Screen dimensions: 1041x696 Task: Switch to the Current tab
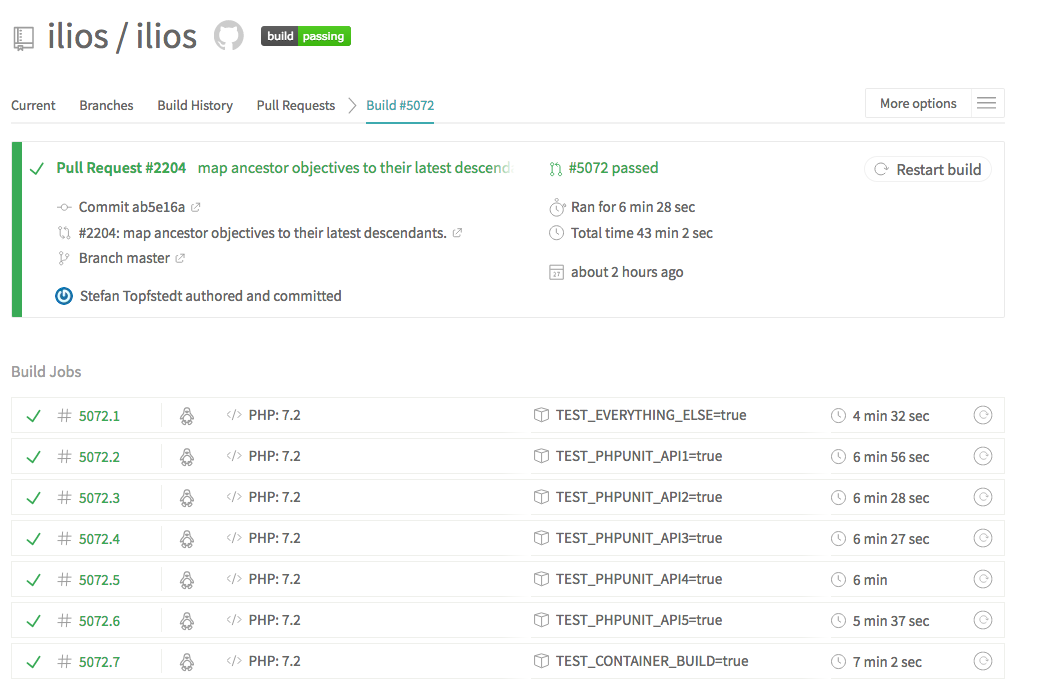[33, 106]
